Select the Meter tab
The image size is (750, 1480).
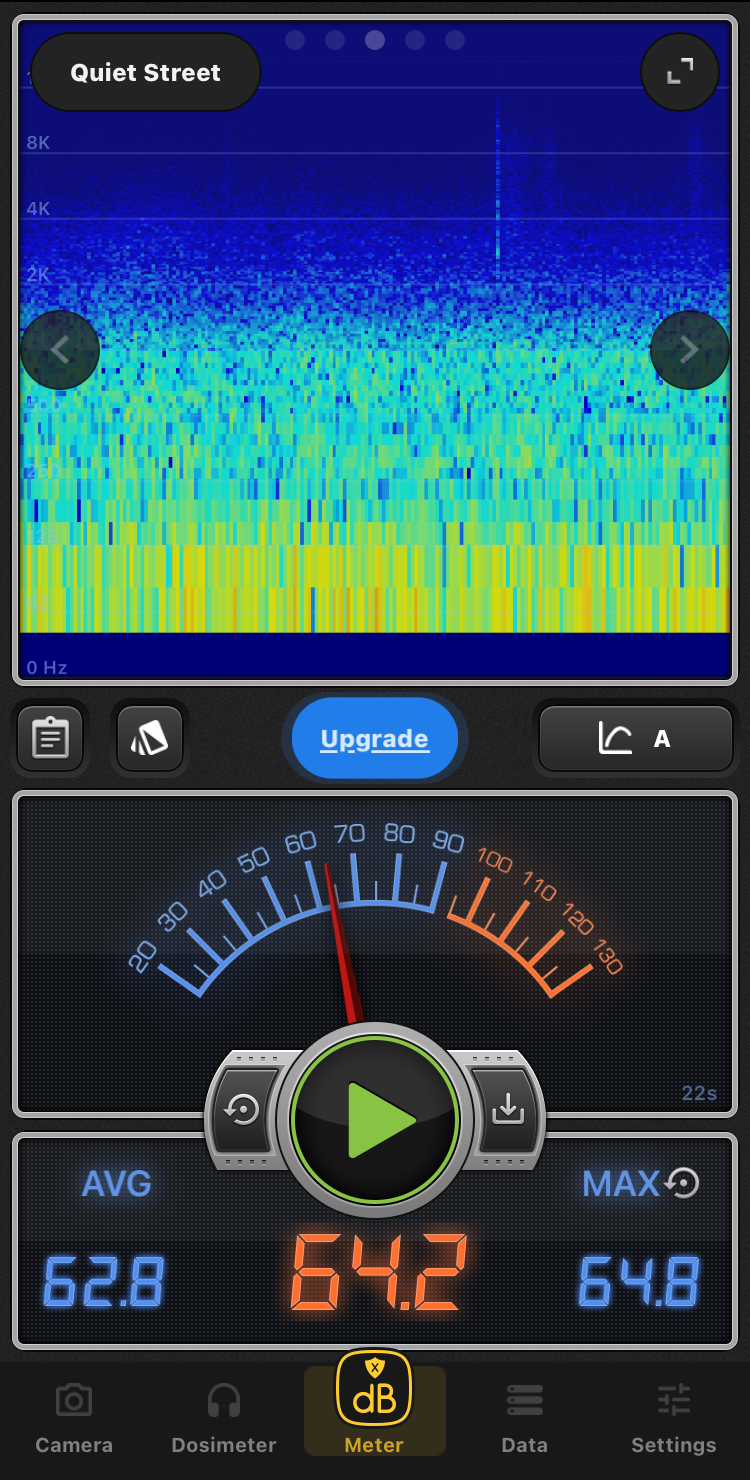(374, 1408)
